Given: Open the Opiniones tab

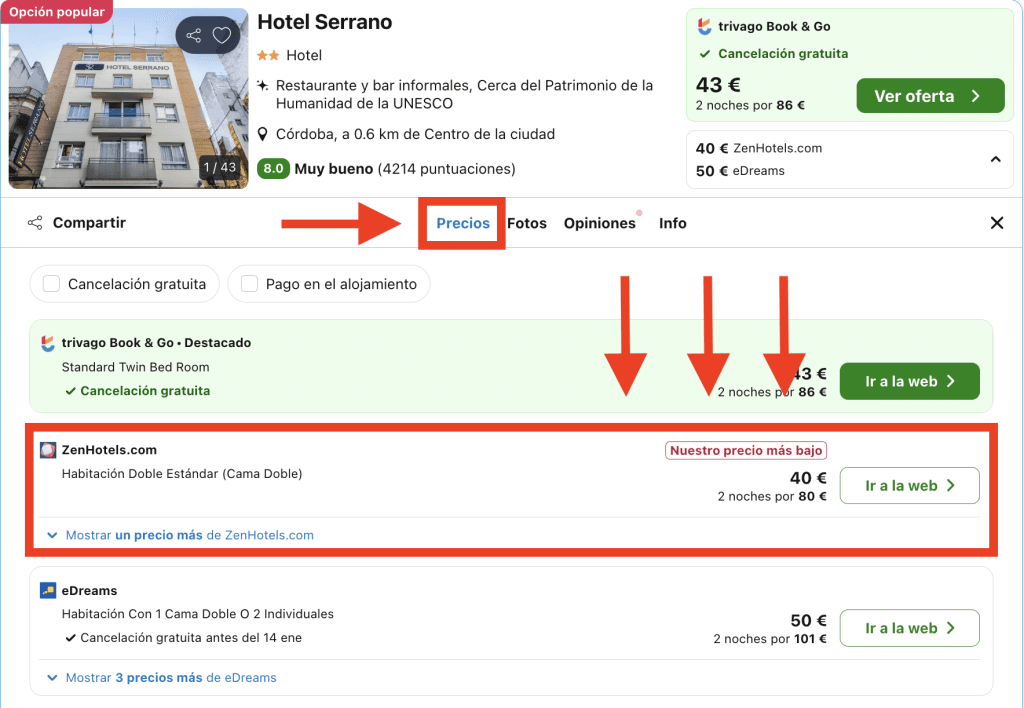Looking at the screenshot, I should [x=600, y=223].
